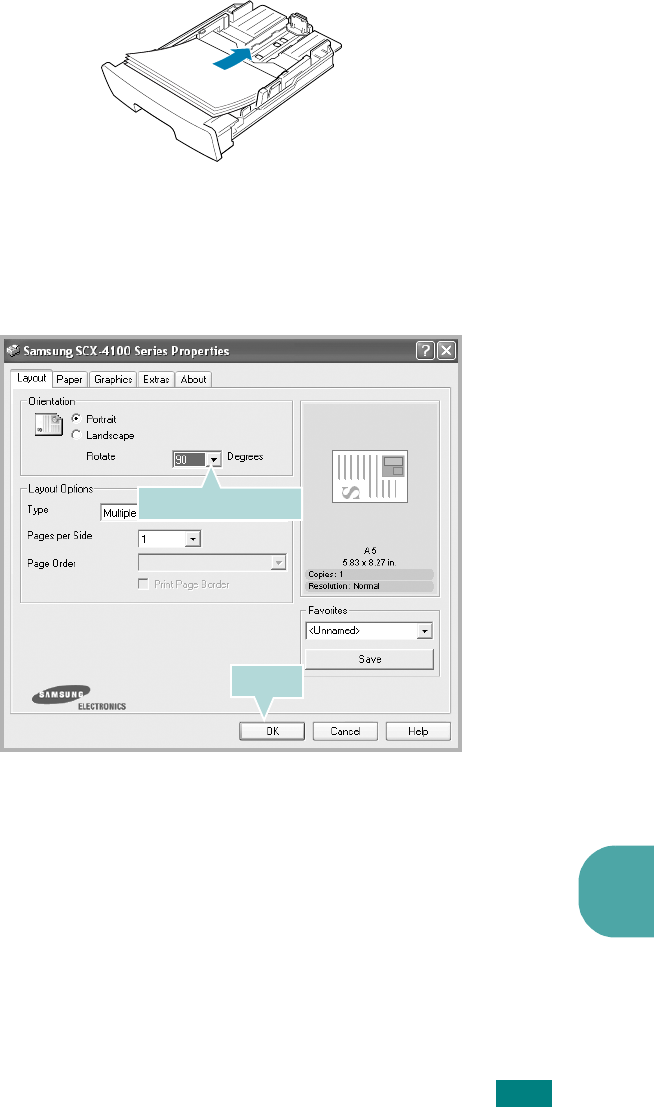Click the Resolution: Normal text
654x1107 pixels.
344,586
